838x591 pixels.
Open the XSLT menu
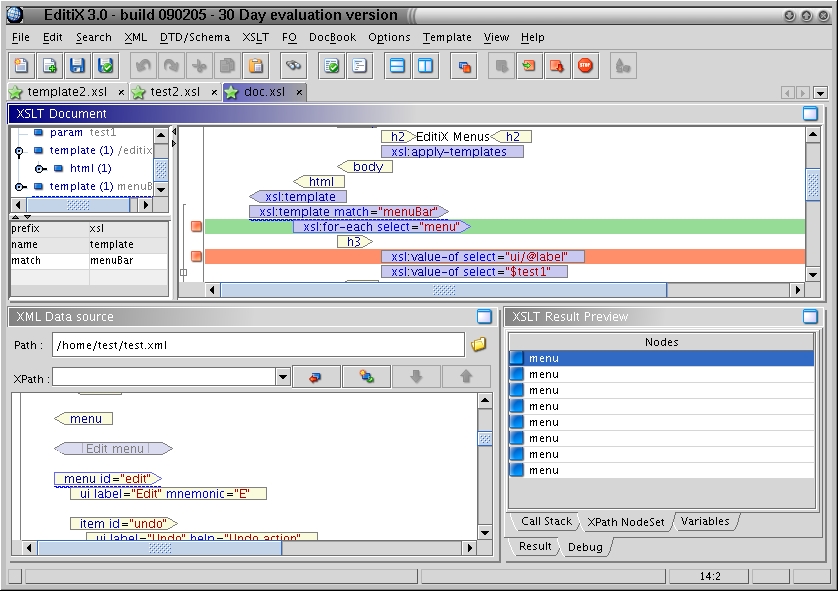[x=255, y=37]
